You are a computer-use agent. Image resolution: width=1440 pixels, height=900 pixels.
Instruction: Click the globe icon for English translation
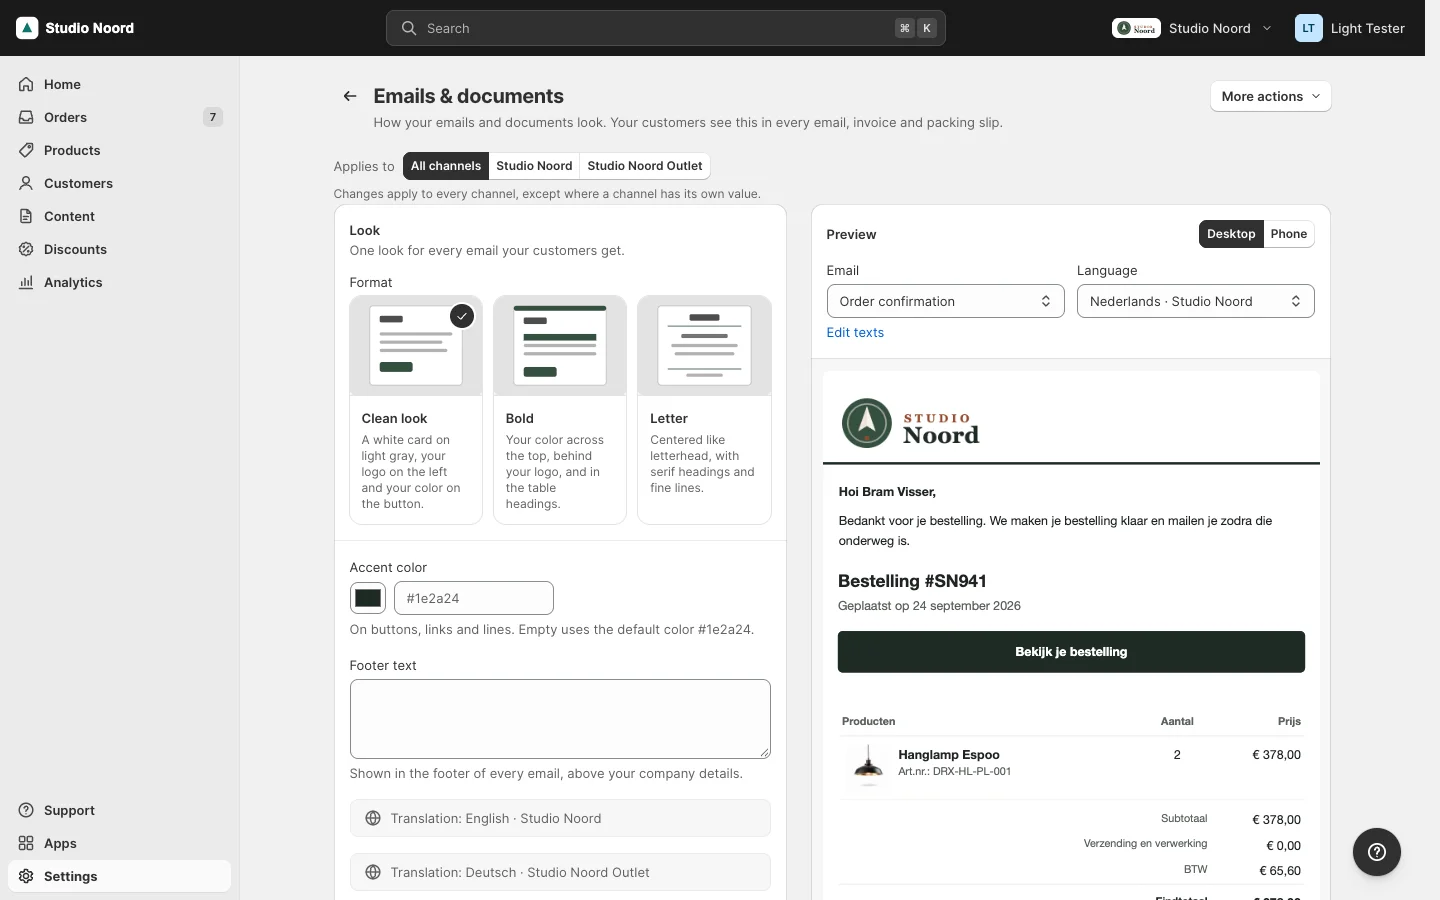(x=373, y=818)
